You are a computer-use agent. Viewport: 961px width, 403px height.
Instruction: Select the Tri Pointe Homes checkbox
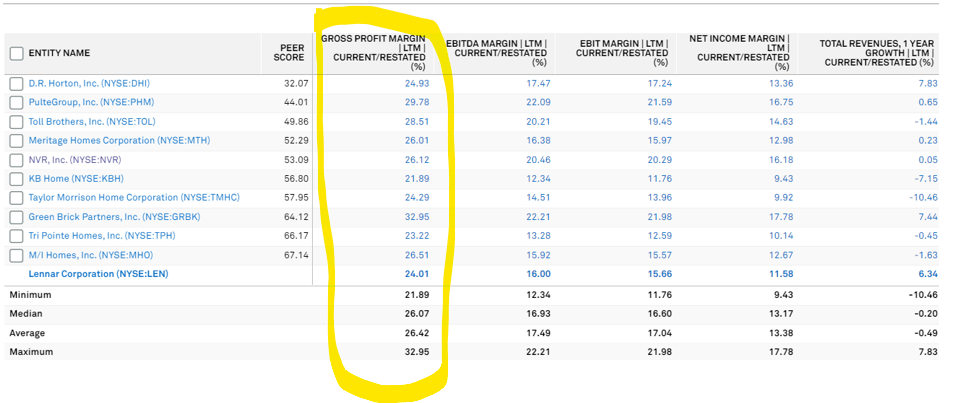pyautogui.click(x=17, y=236)
